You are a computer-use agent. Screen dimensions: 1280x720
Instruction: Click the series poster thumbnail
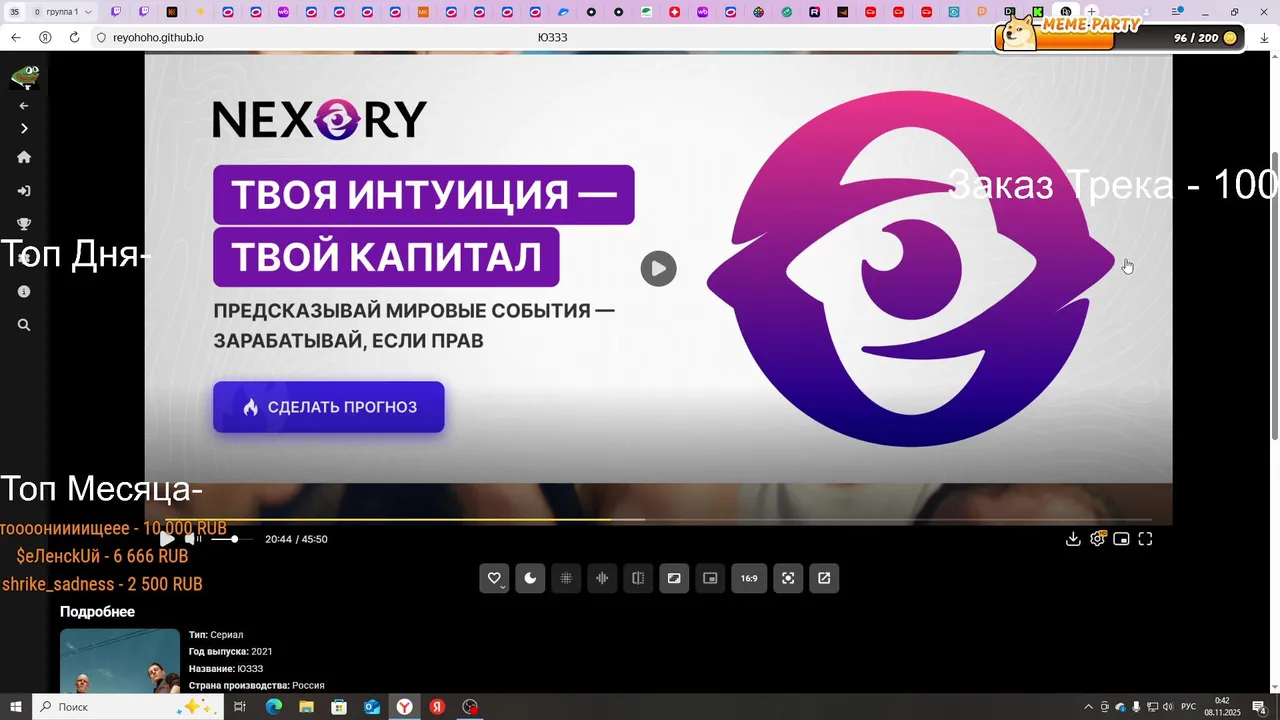[120, 661]
